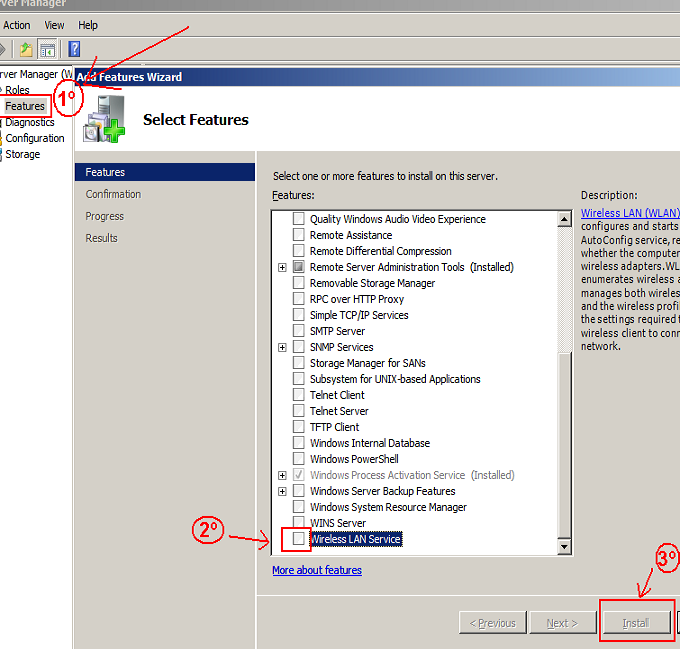The width and height of the screenshot is (680, 649).
Task: Check Simple TCP/IP Services
Action: pos(298,315)
